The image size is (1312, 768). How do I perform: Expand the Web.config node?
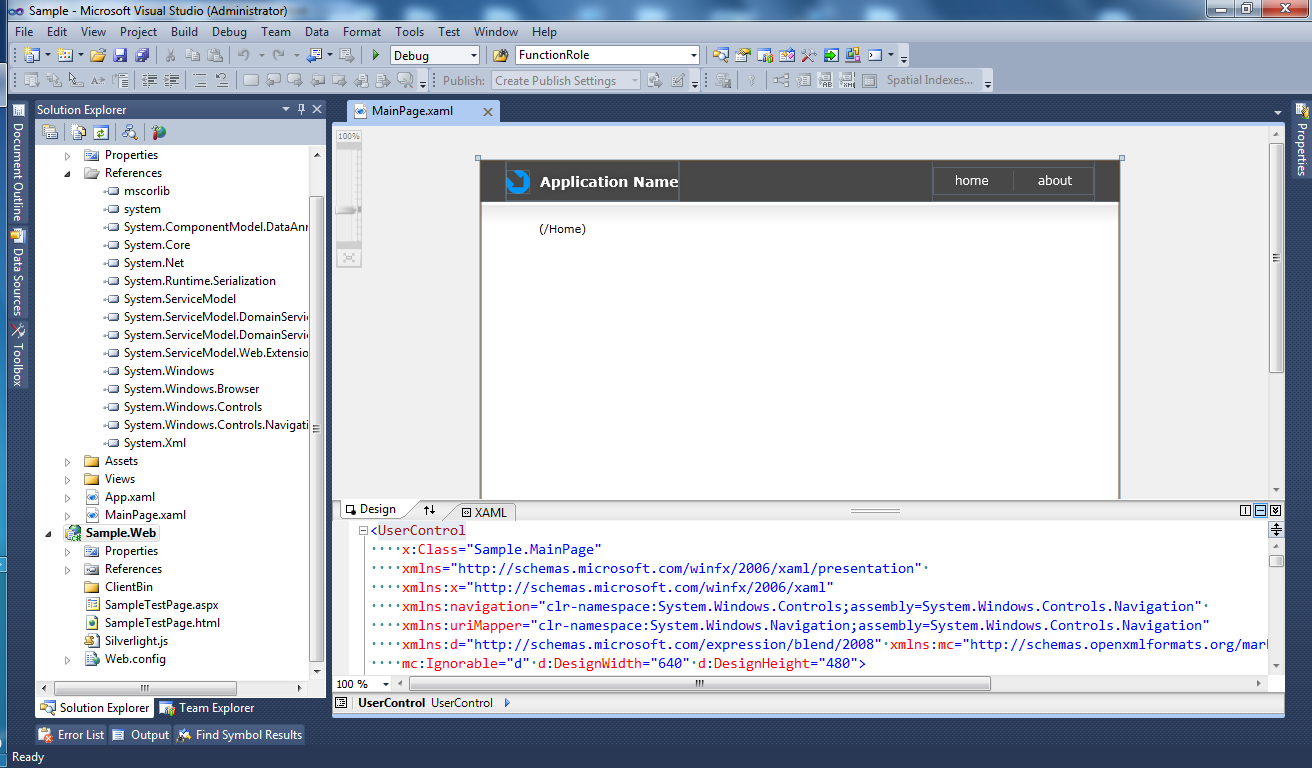pos(68,659)
